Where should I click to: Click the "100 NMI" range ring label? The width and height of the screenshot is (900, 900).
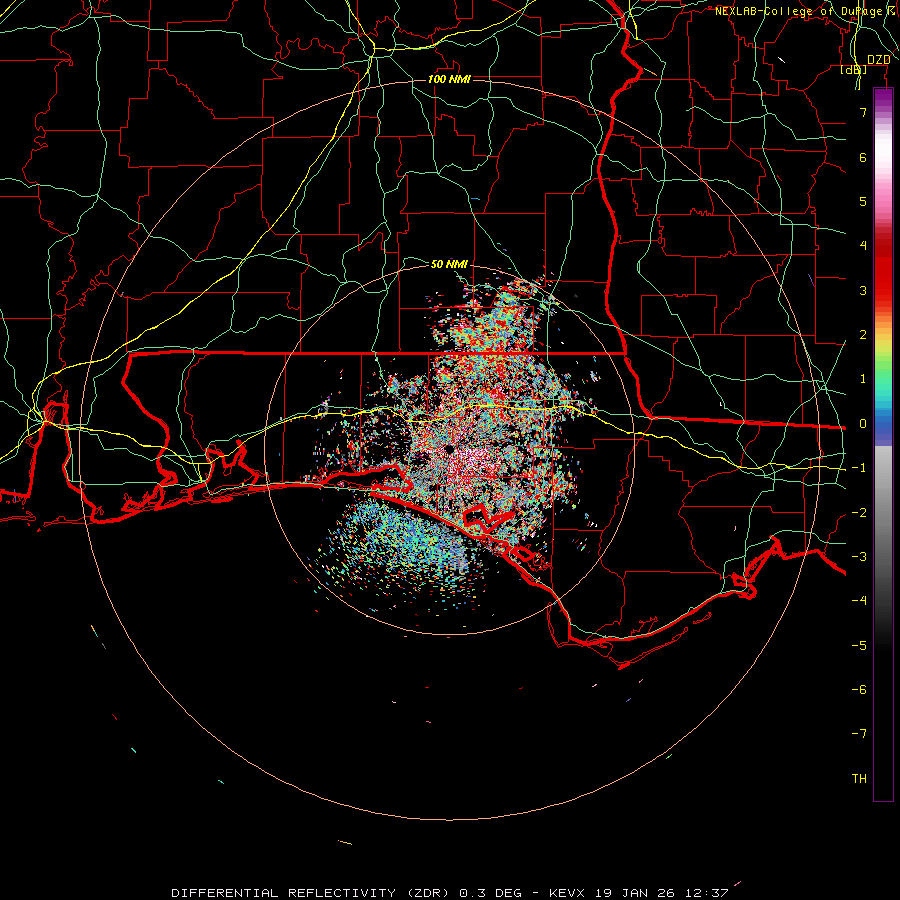tap(449, 79)
